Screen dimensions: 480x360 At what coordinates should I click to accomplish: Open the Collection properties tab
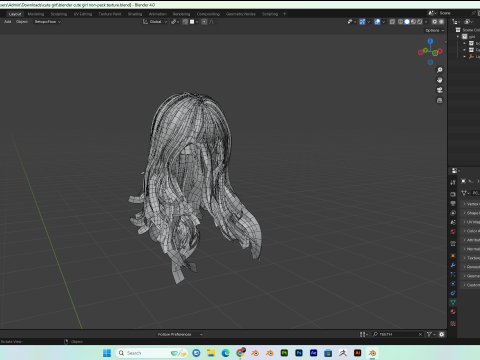(x=453, y=244)
